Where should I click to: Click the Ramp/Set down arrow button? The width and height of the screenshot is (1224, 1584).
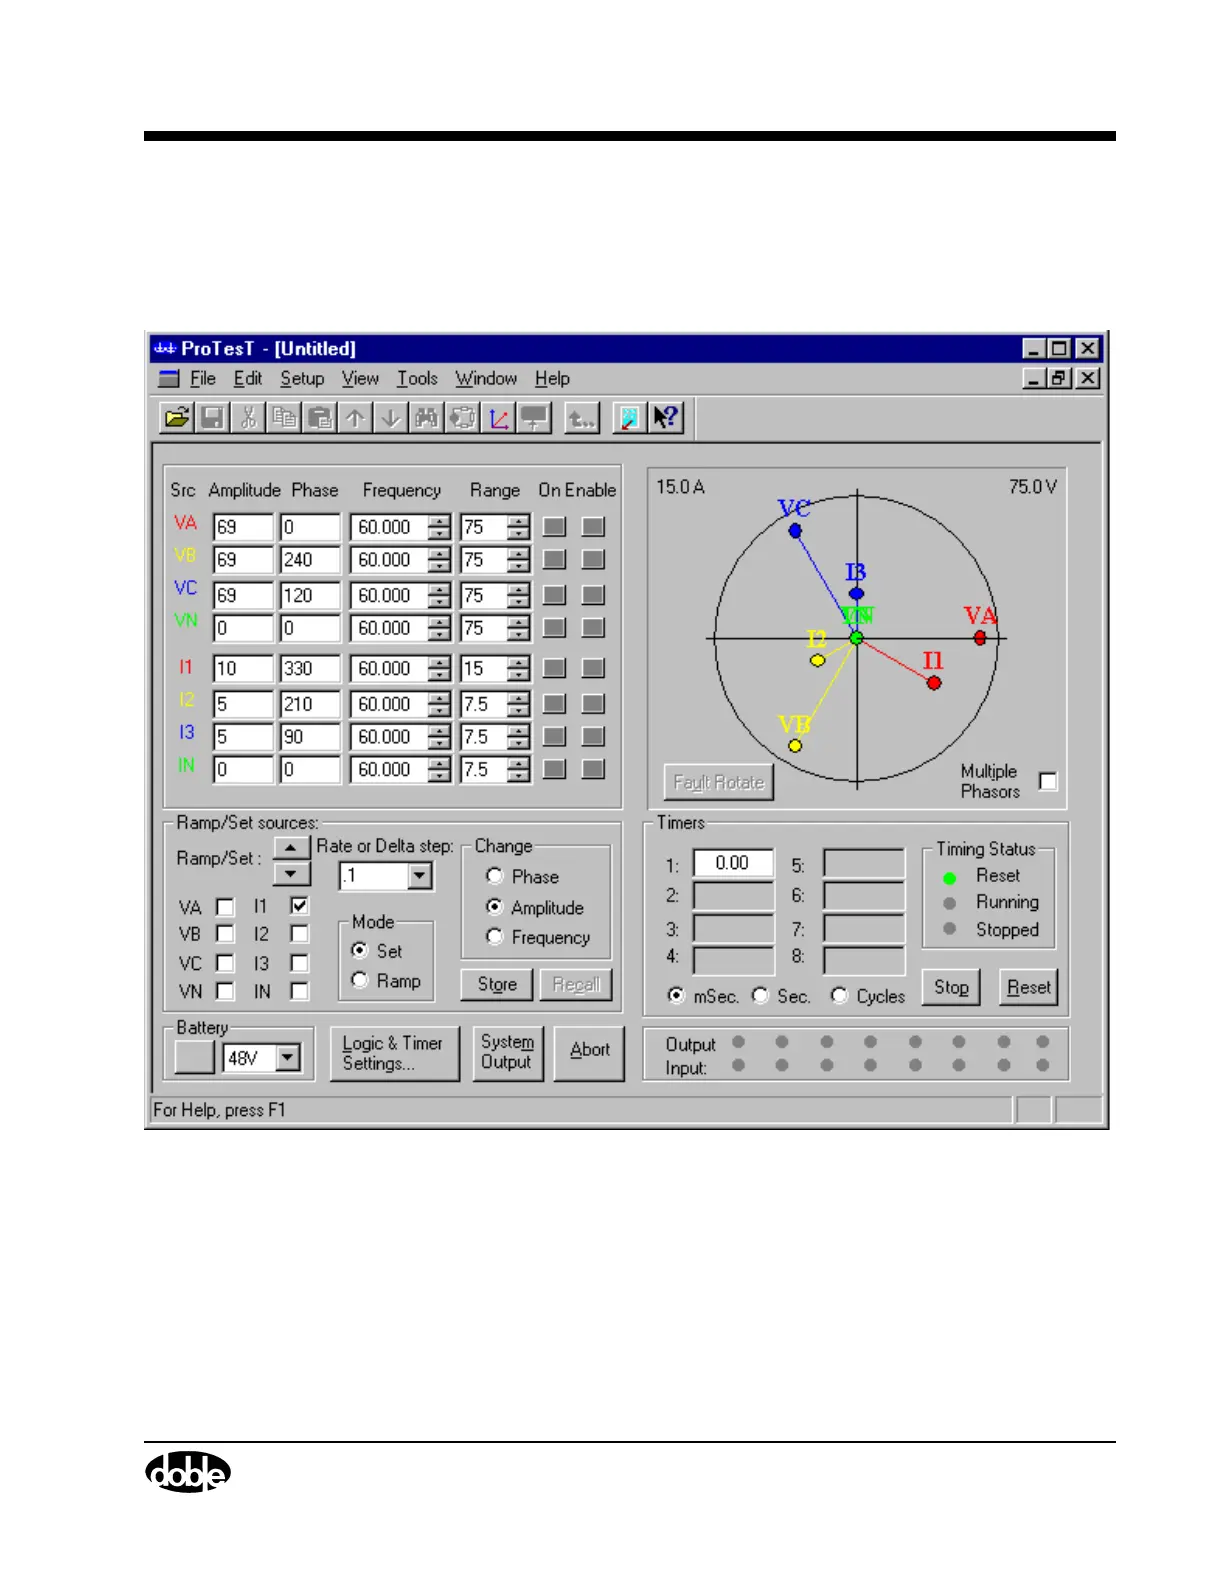[291, 873]
